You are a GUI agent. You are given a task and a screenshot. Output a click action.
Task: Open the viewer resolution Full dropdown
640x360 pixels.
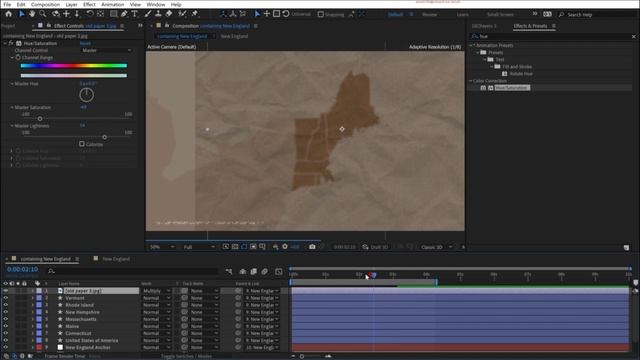(199, 247)
